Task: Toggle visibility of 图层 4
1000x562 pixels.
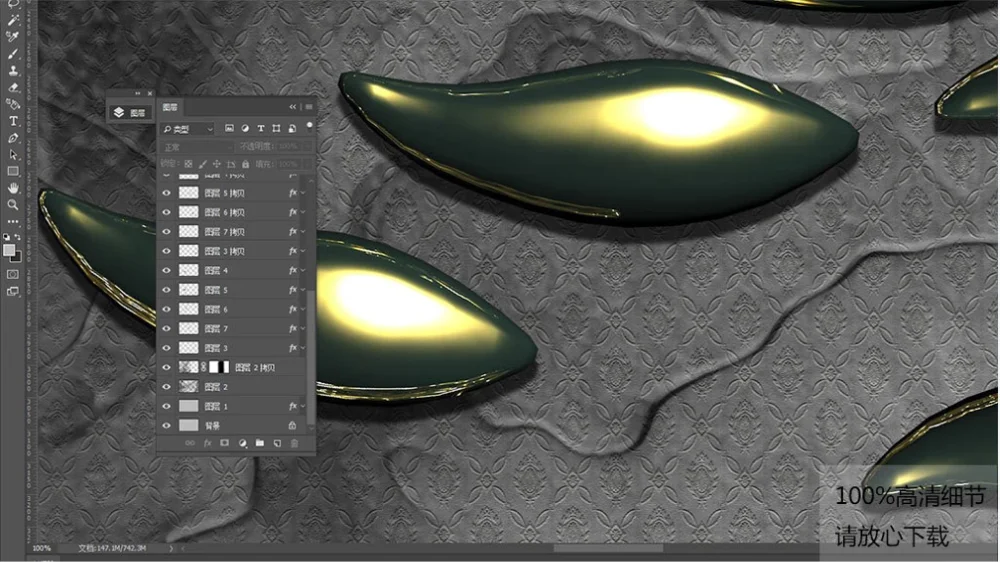Action: point(166,270)
